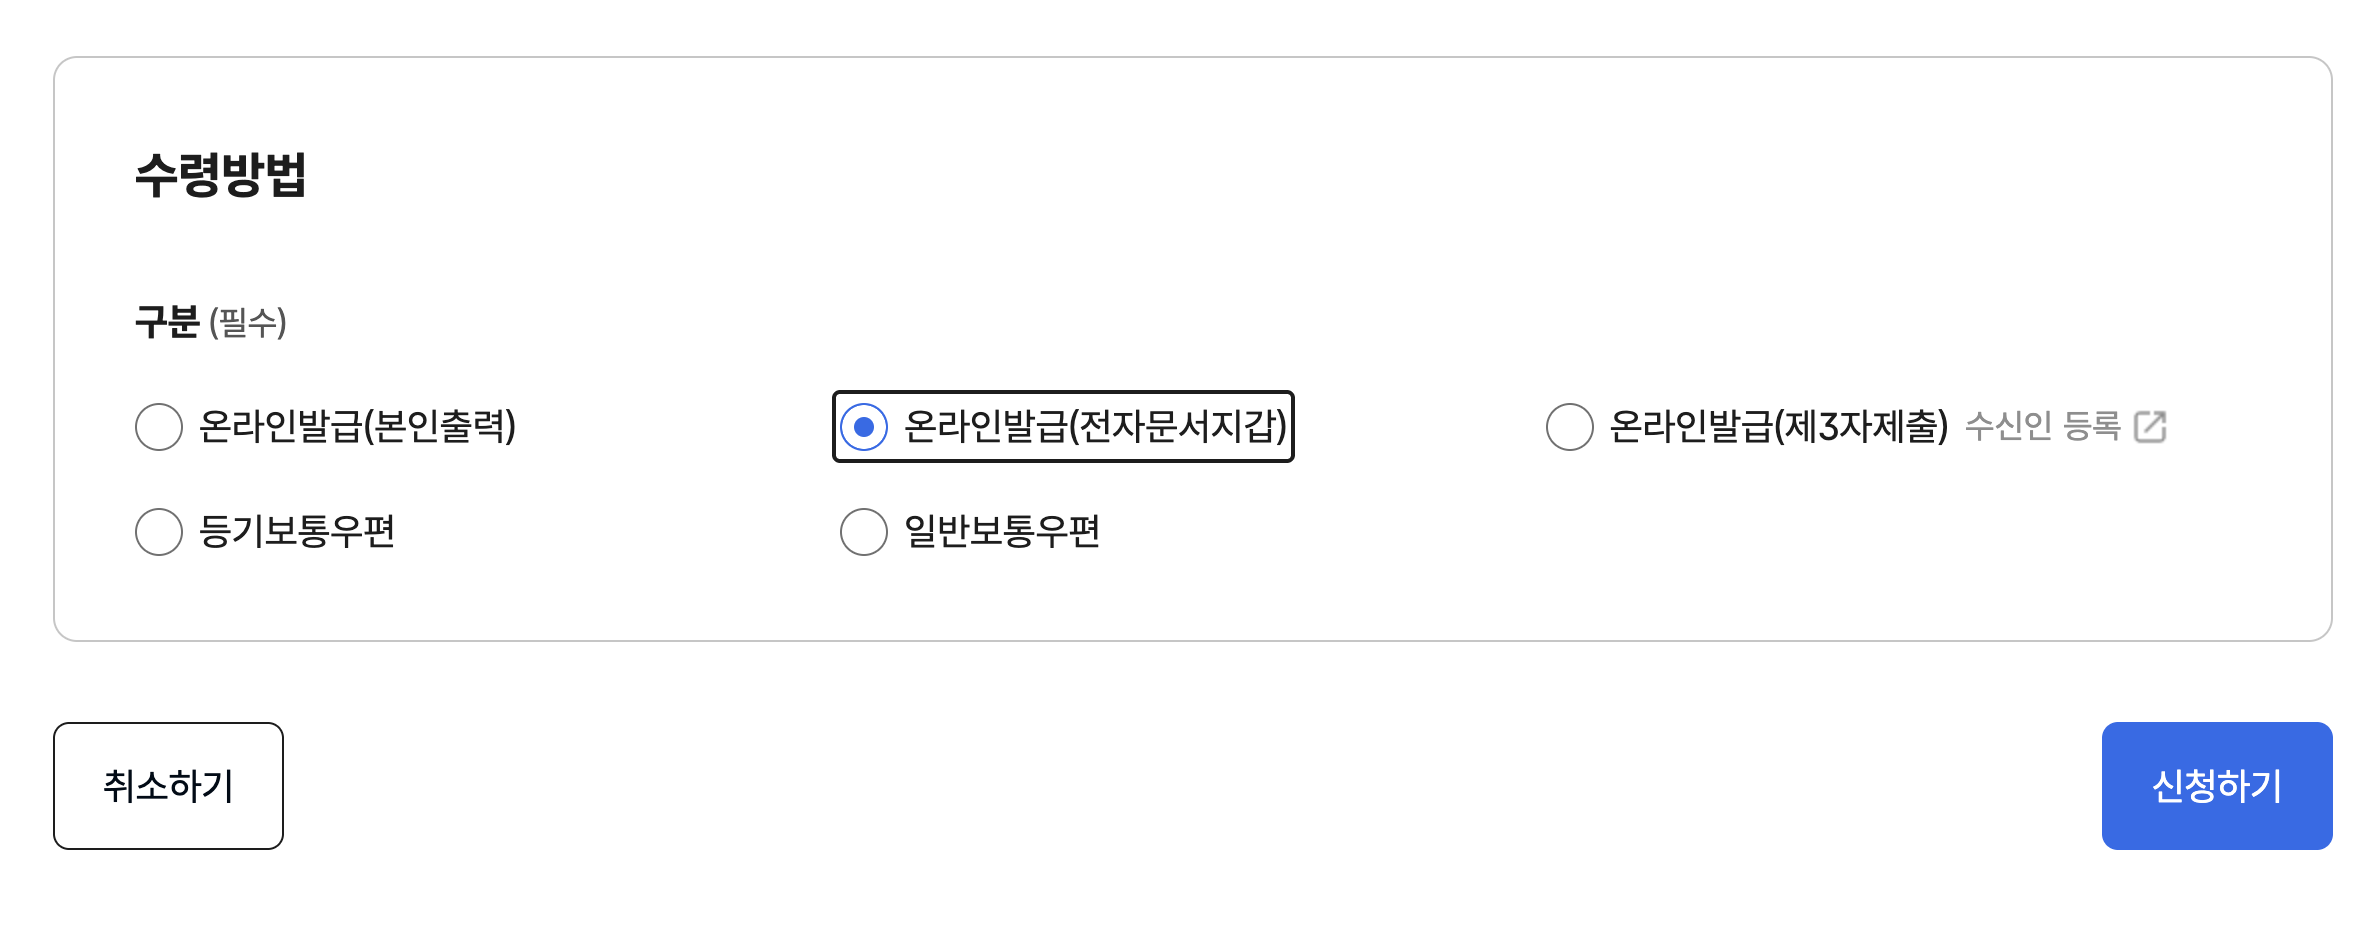
Task: Click the 등기보통우편 text label
Action: point(297,531)
